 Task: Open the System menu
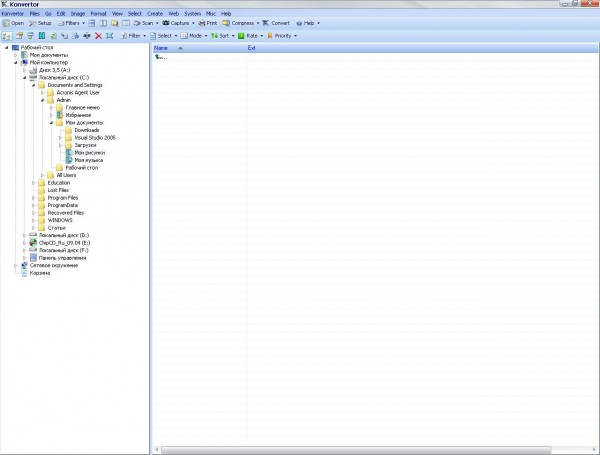pyautogui.click(x=192, y=14)
